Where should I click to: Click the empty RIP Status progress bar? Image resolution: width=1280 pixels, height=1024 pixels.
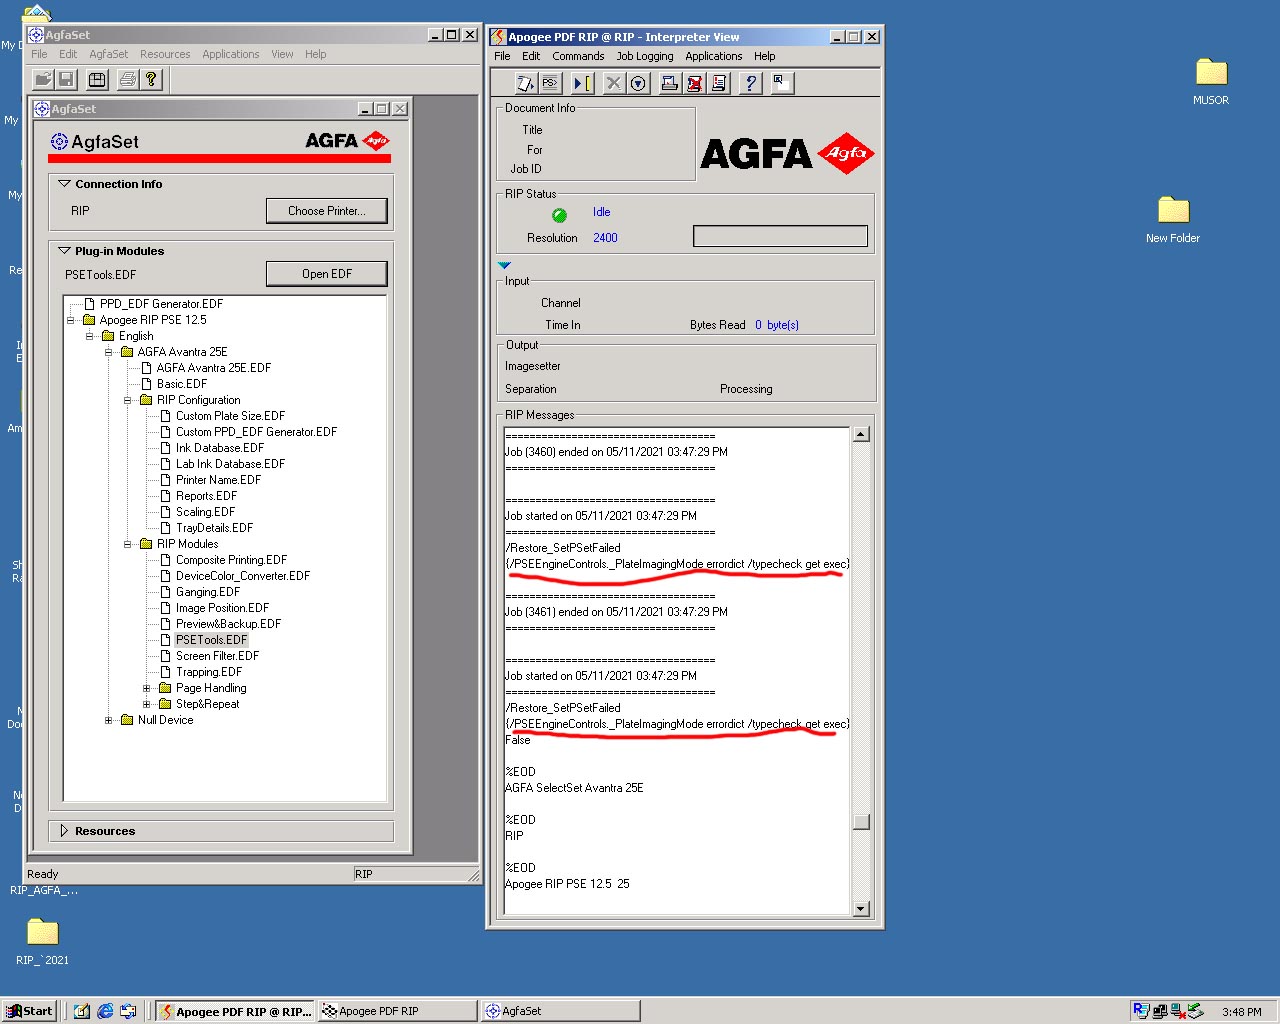780,236
